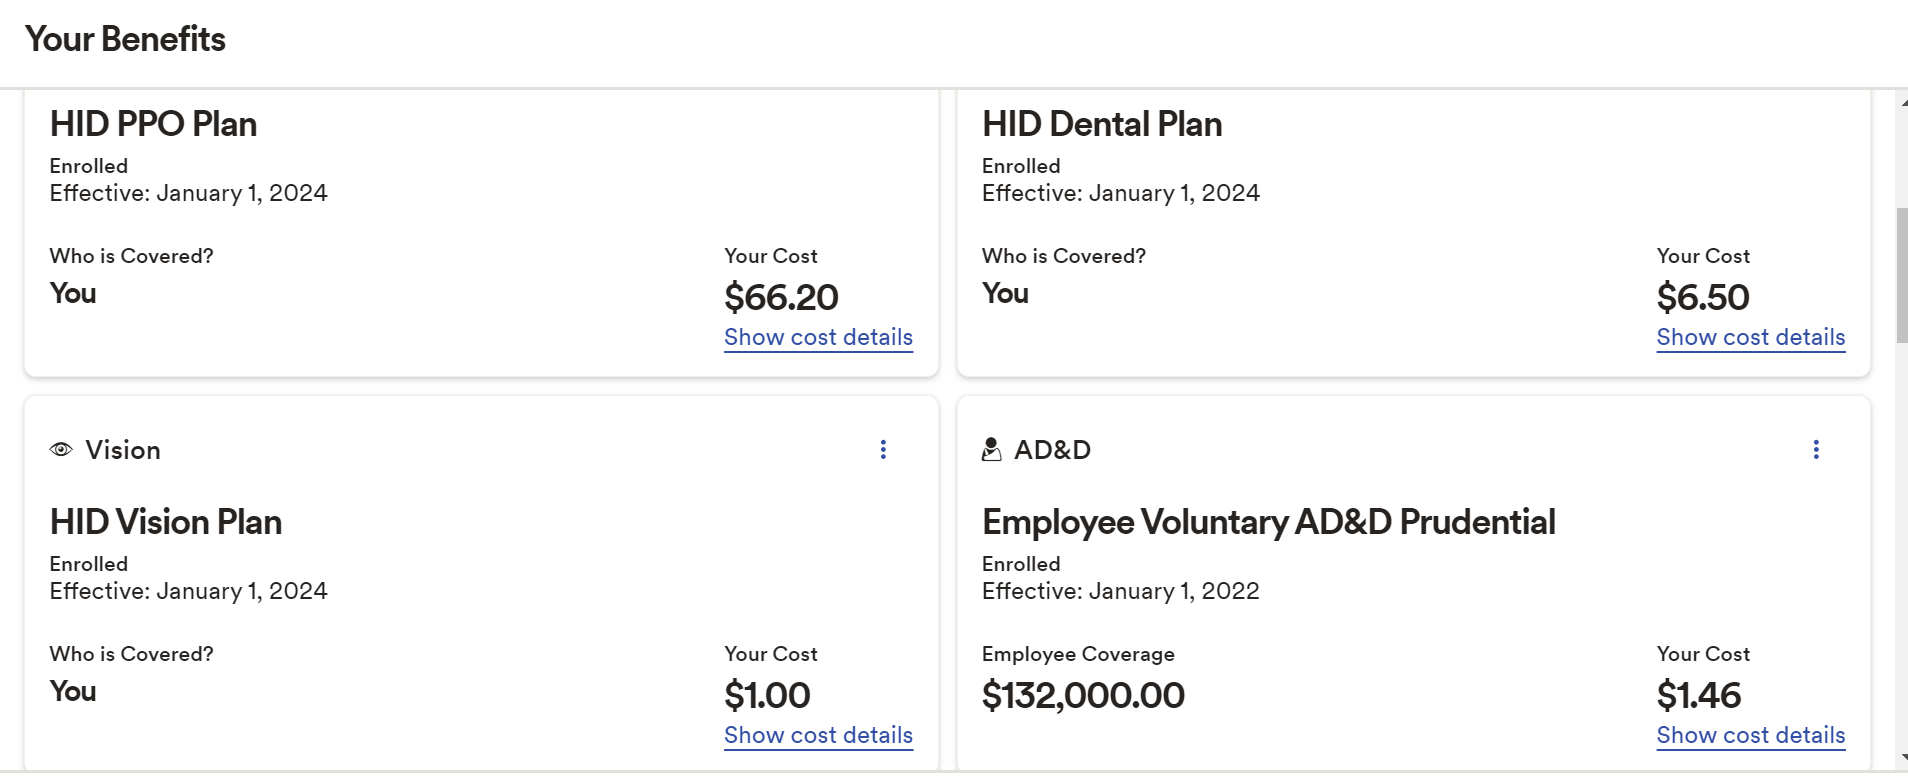Viewport: 1908px width, 778px height.
Task: Click Employee Voluntary AD&D Prudential heading
Action: 1268,522
